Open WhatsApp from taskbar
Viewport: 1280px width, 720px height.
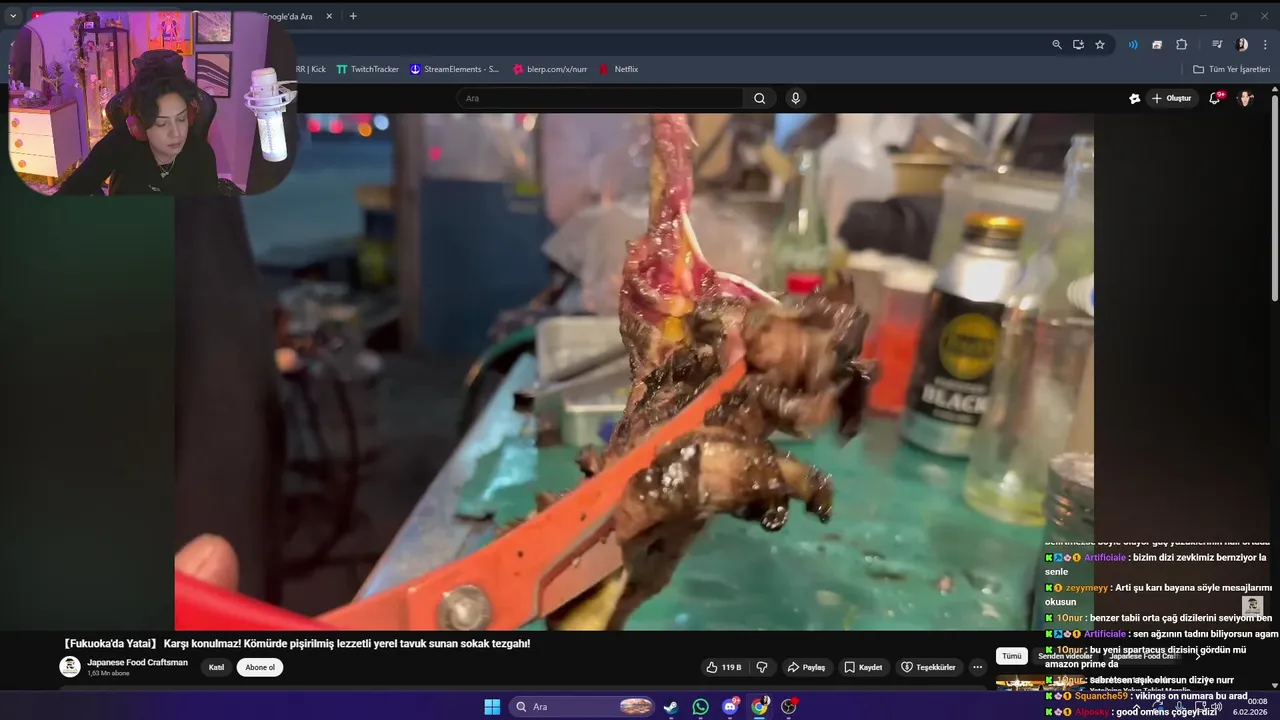coord(700,707)
